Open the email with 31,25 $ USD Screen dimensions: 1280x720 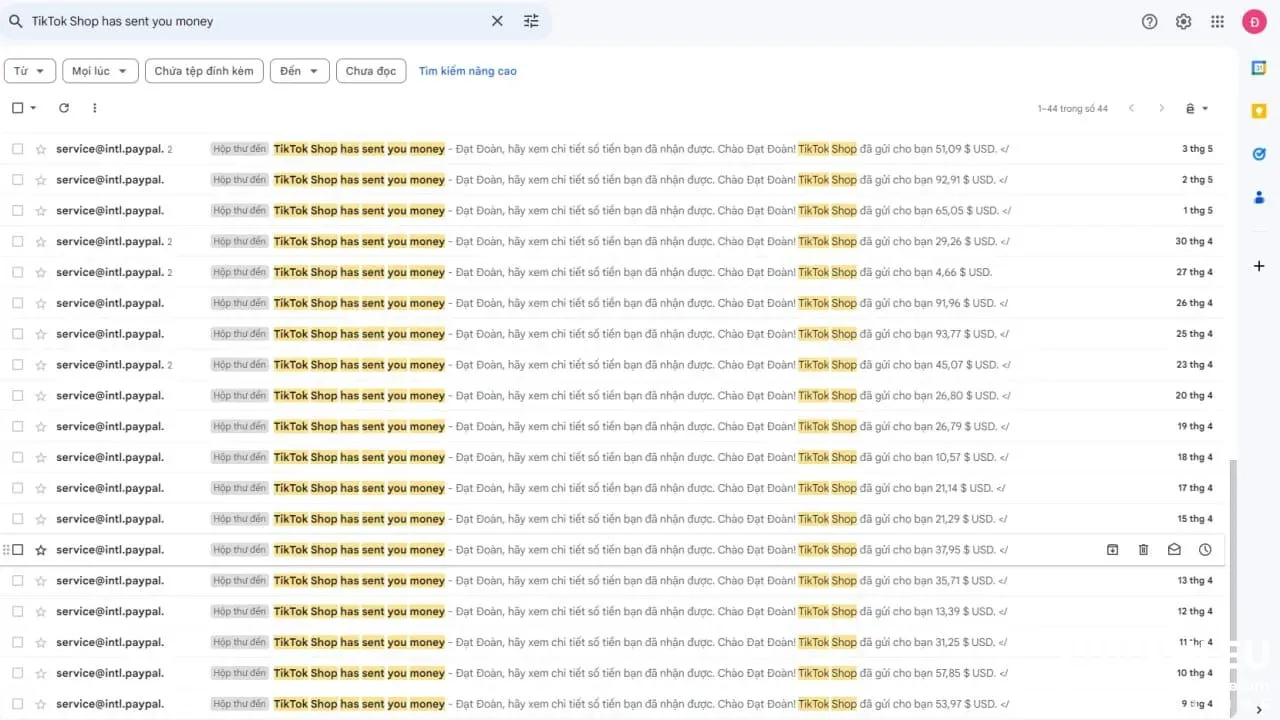coord(612,642)
